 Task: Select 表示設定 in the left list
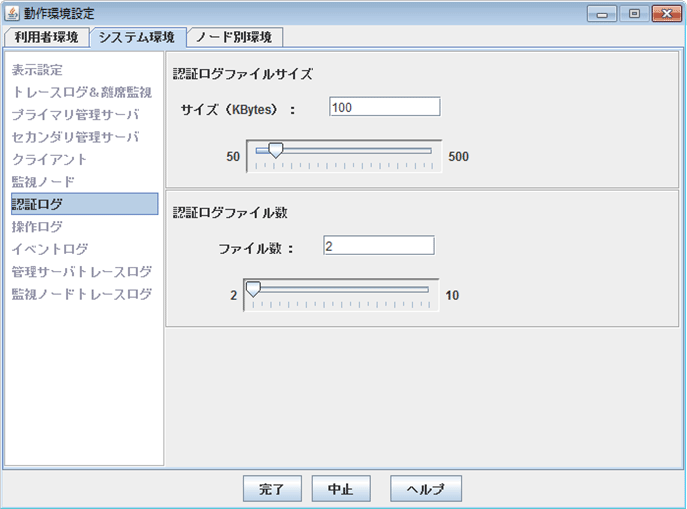(x=36, y=71)
